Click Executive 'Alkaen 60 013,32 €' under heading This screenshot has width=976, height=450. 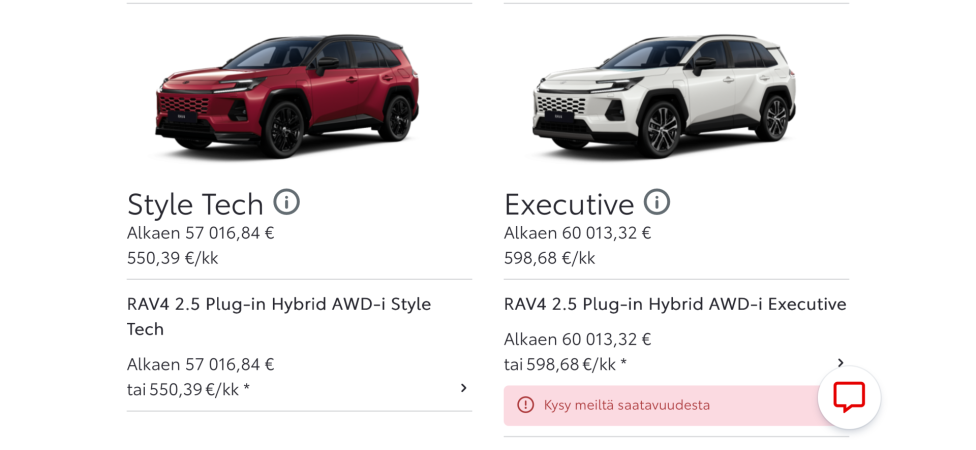[578, 233]
